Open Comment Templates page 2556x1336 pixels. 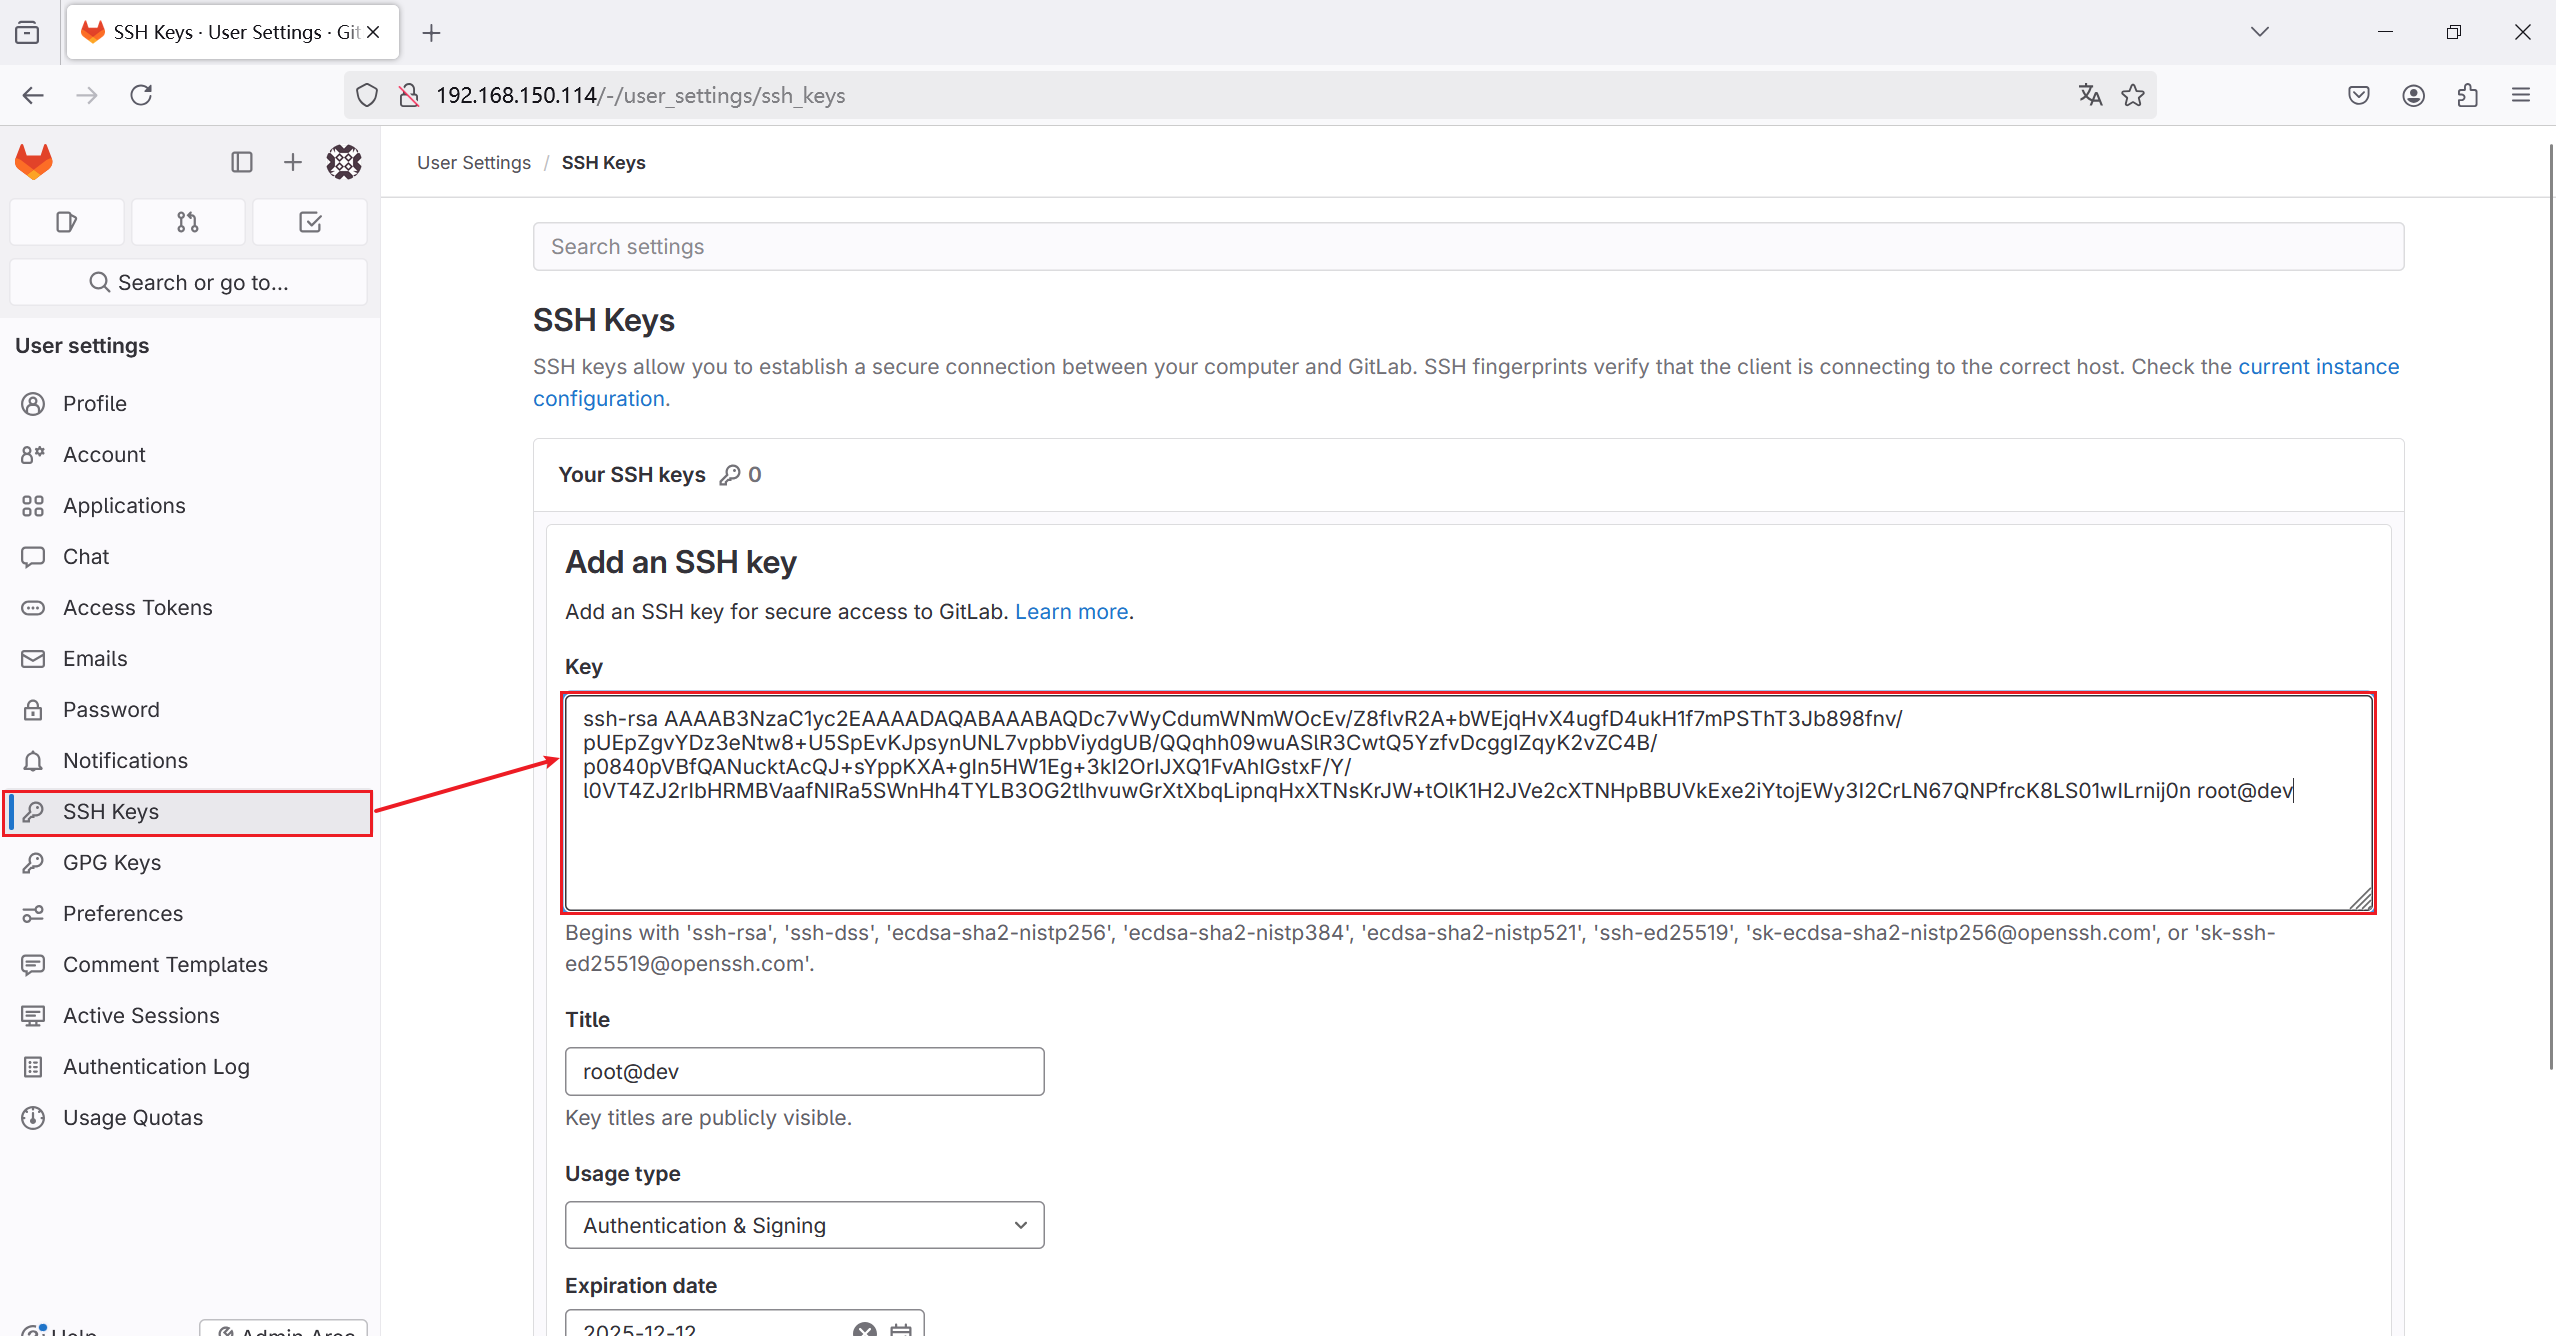[x=188, y=964]
